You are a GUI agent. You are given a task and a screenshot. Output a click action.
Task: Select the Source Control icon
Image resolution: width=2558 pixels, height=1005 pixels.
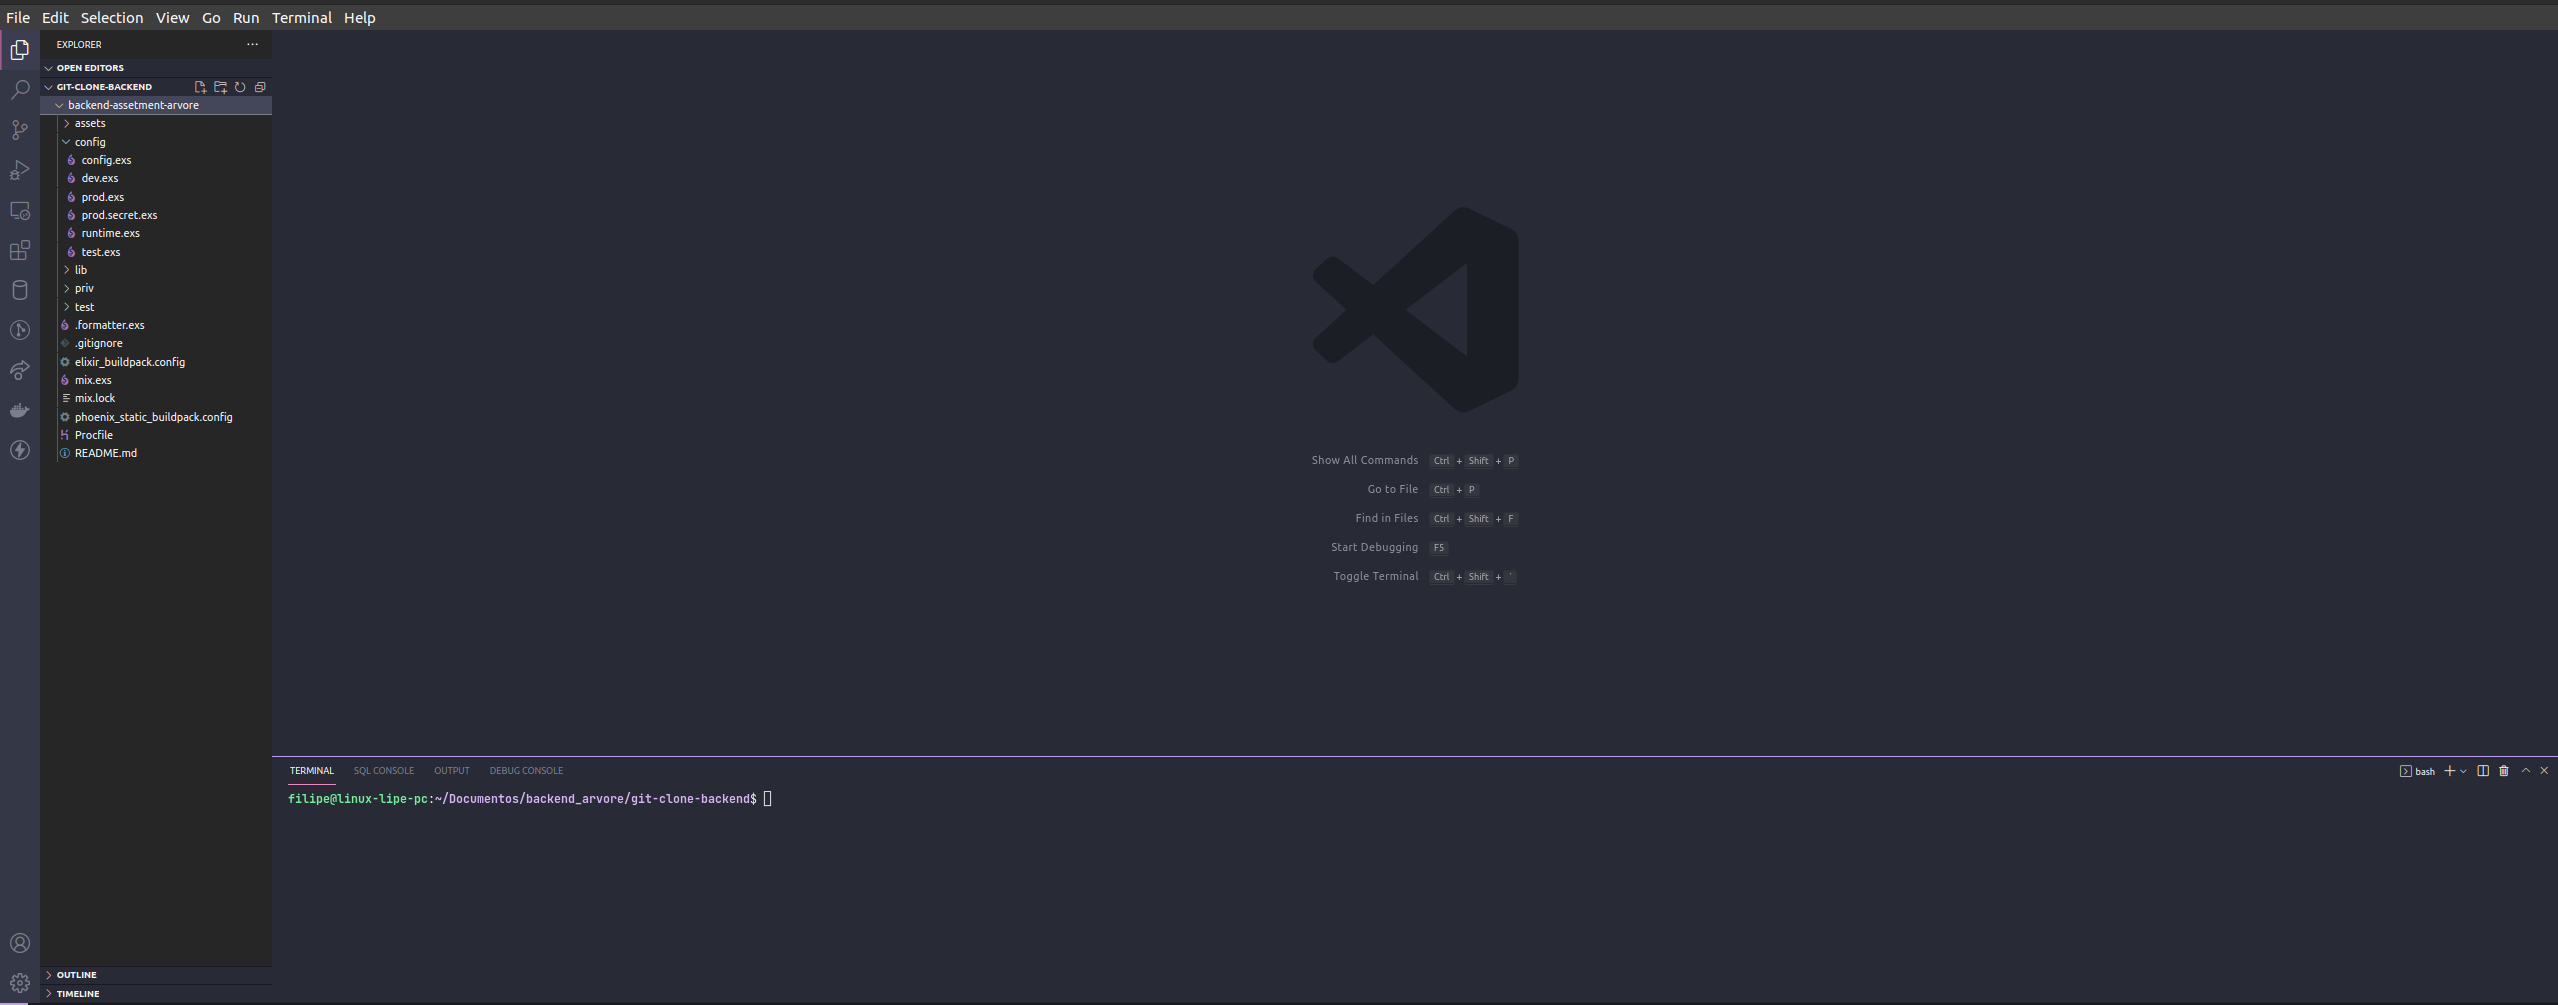pos(20,130)
